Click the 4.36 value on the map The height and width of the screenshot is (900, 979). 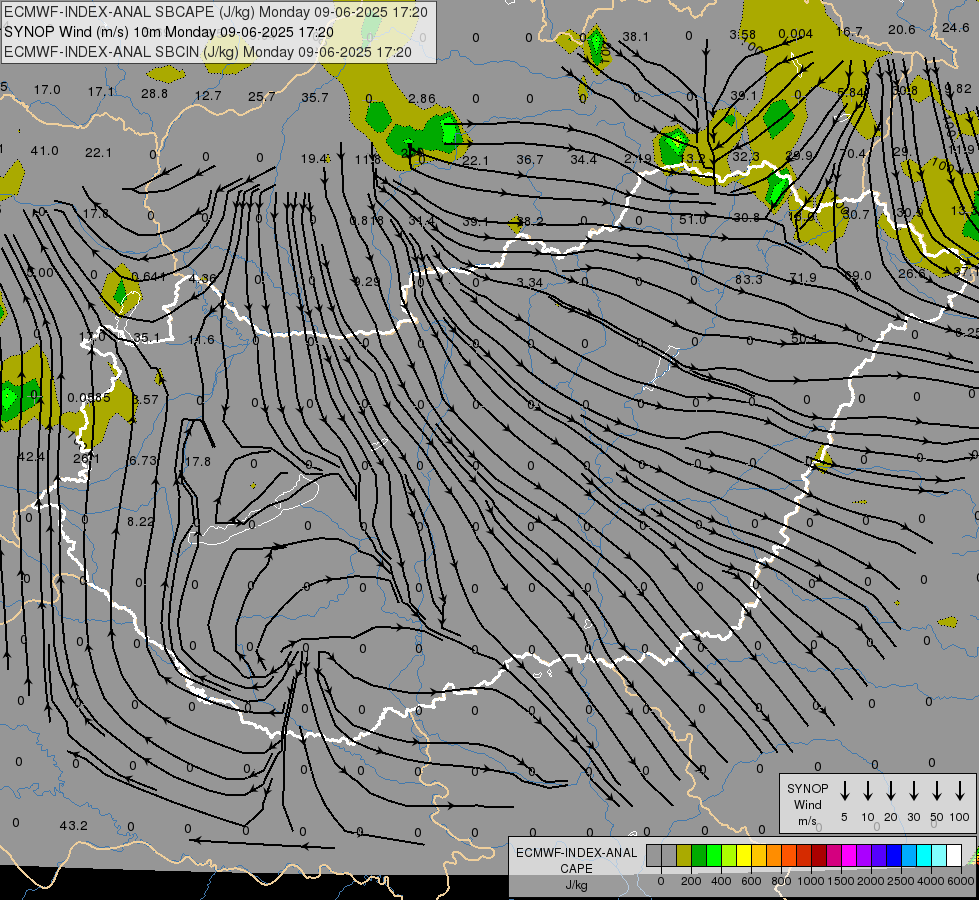coord(202,278)
